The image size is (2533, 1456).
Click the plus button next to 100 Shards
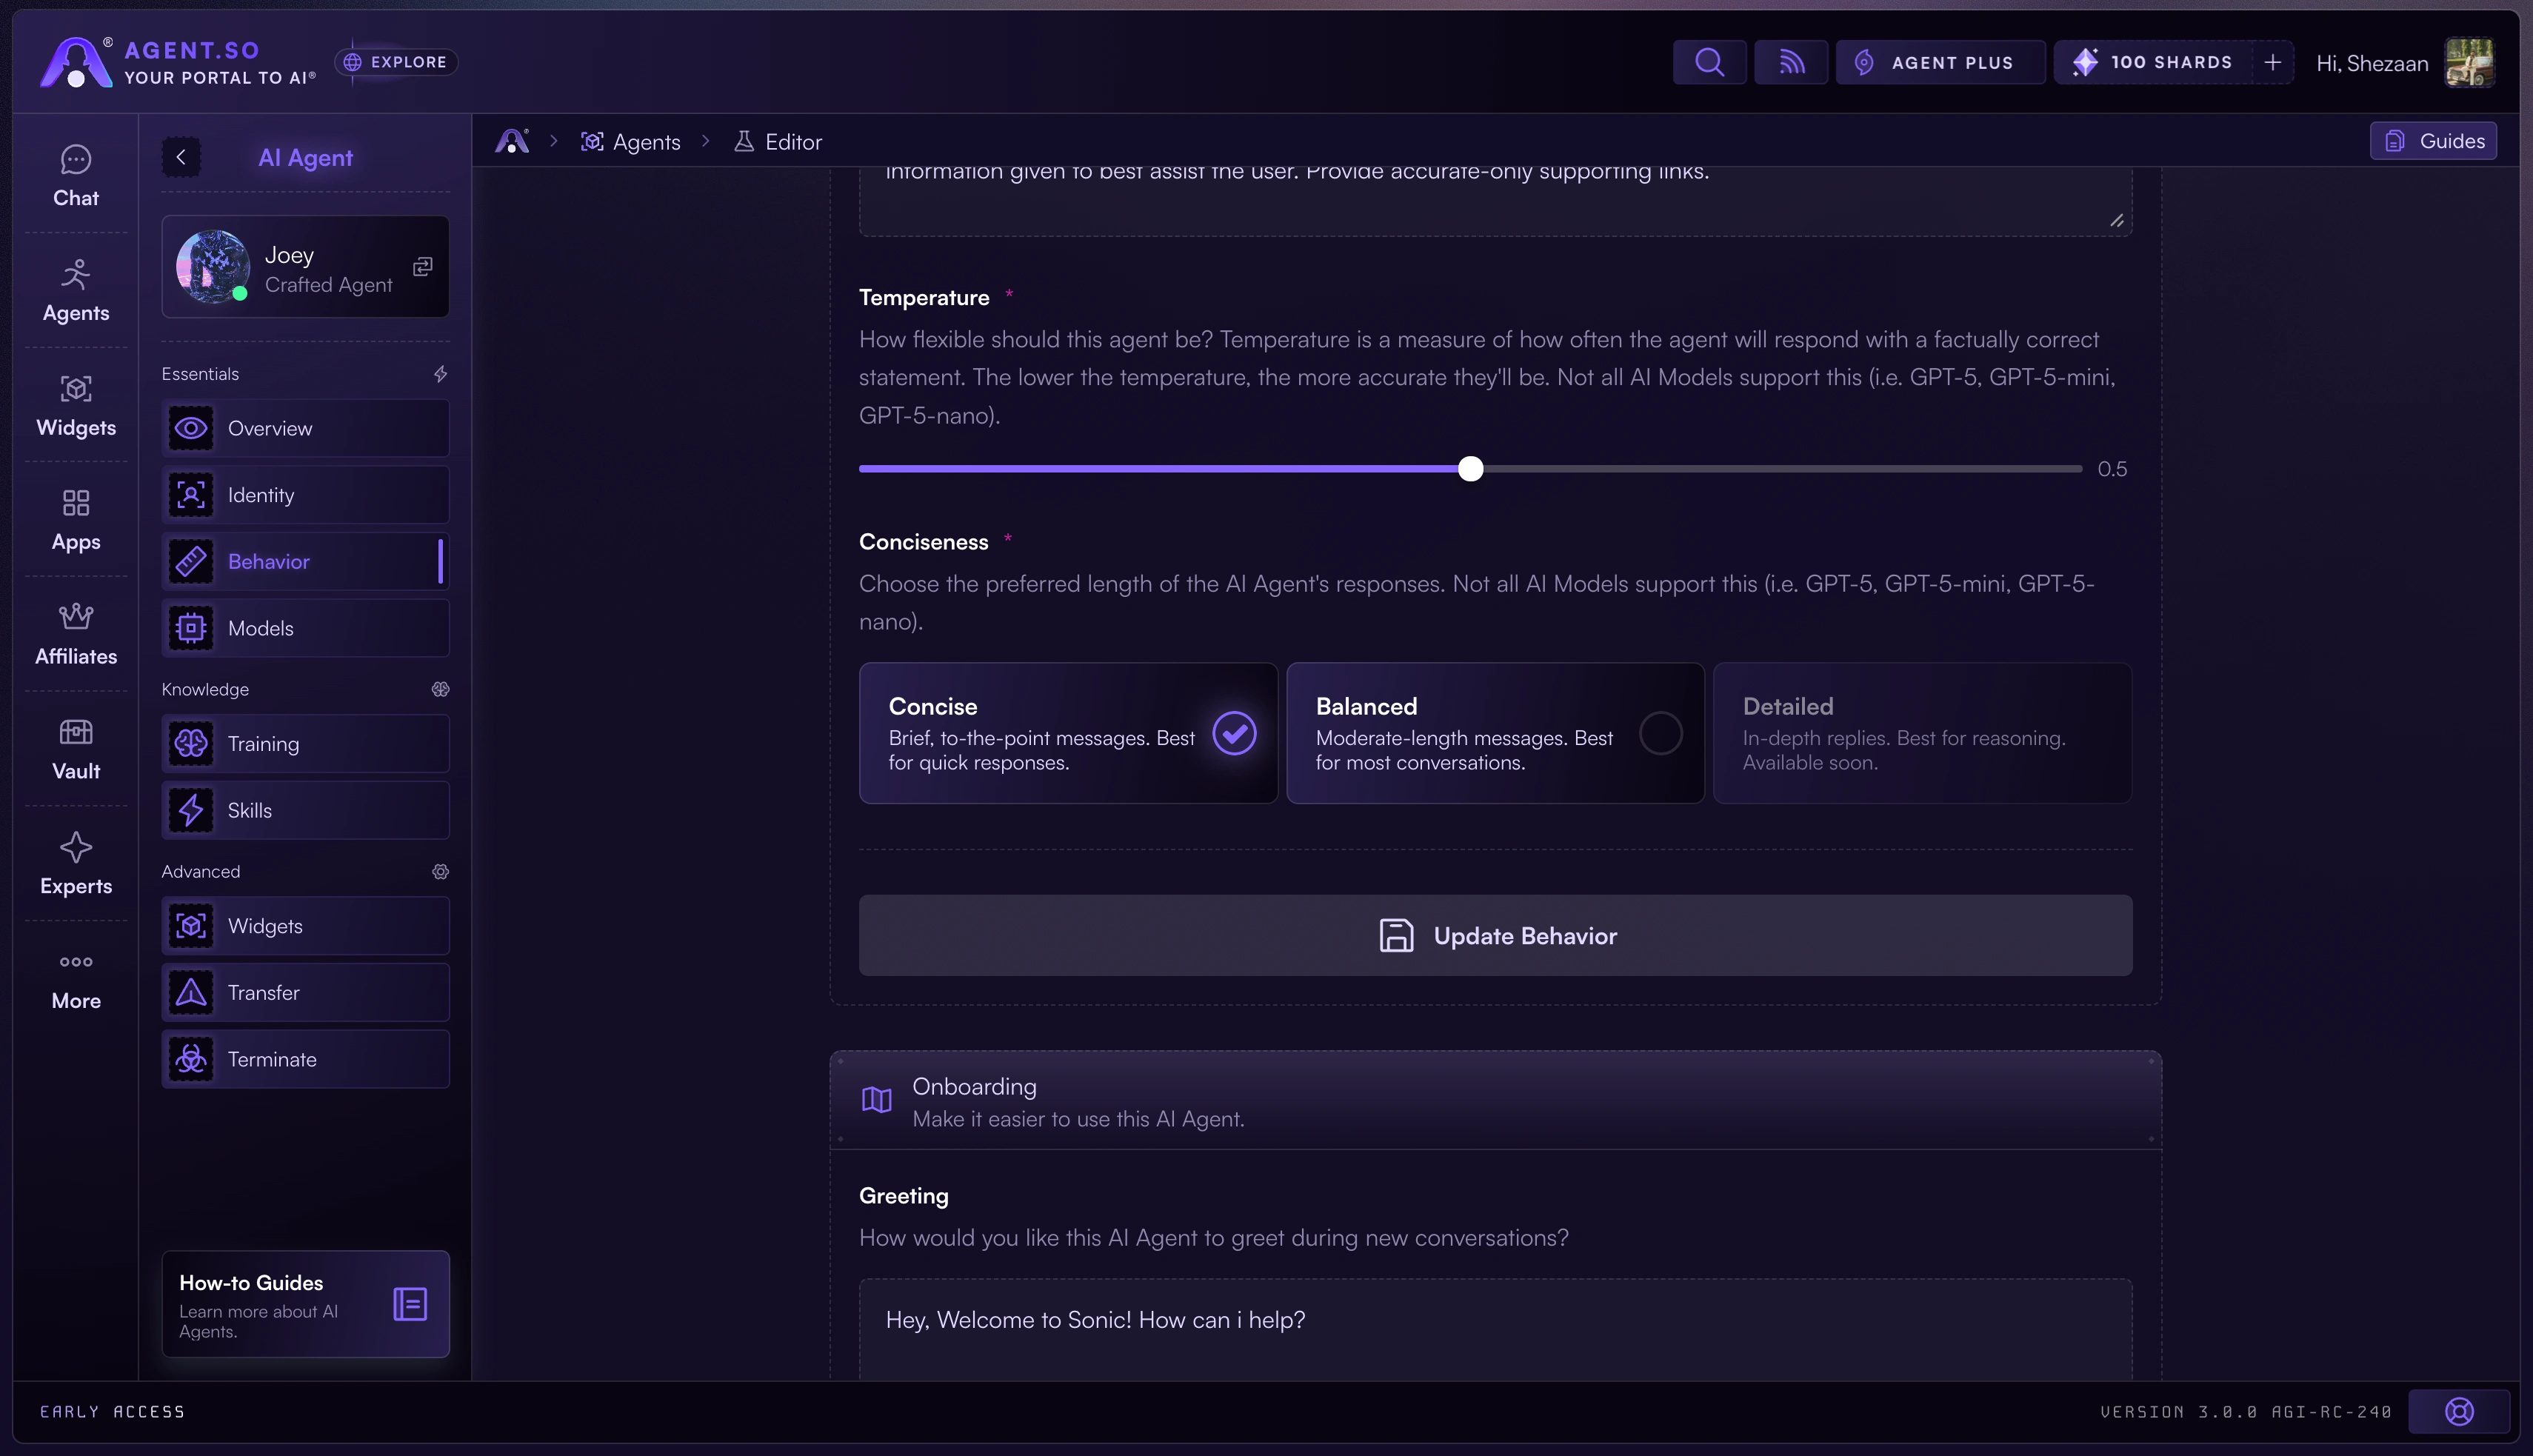pos(2272,62)
